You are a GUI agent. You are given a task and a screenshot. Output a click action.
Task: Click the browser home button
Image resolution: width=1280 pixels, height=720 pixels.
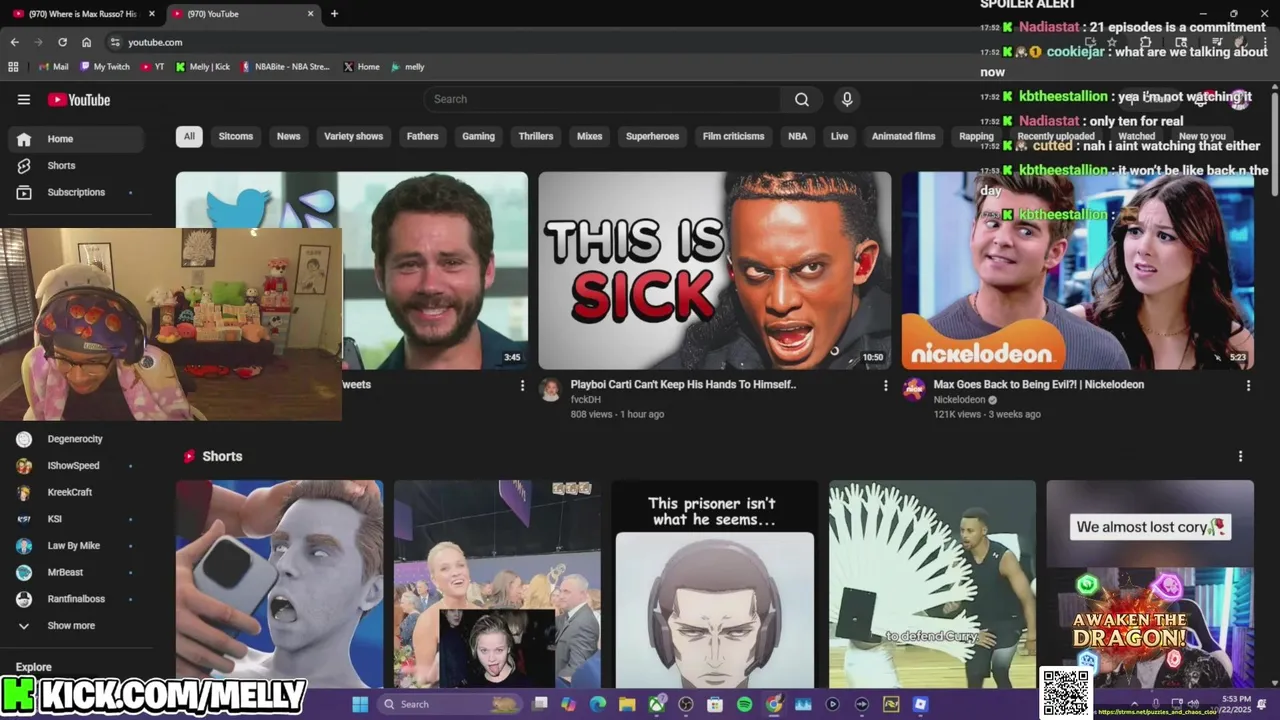click(x=86, y=42)
